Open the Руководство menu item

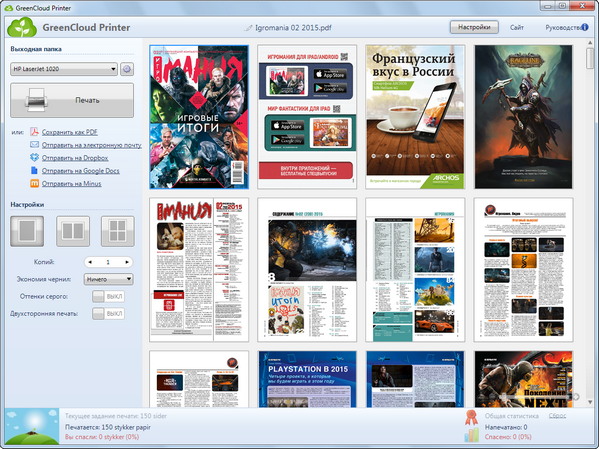(563, 28)
